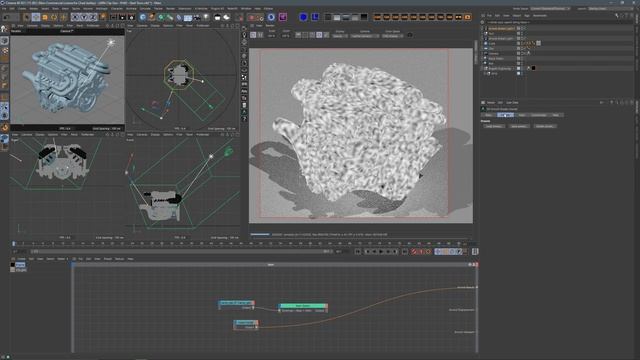
Task: Click the purple square plugin icon
Action: [x=283, y=17]
